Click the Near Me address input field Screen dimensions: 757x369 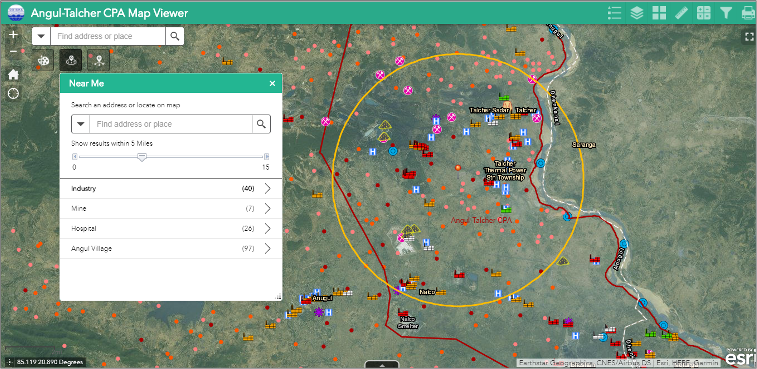[171, 124]
